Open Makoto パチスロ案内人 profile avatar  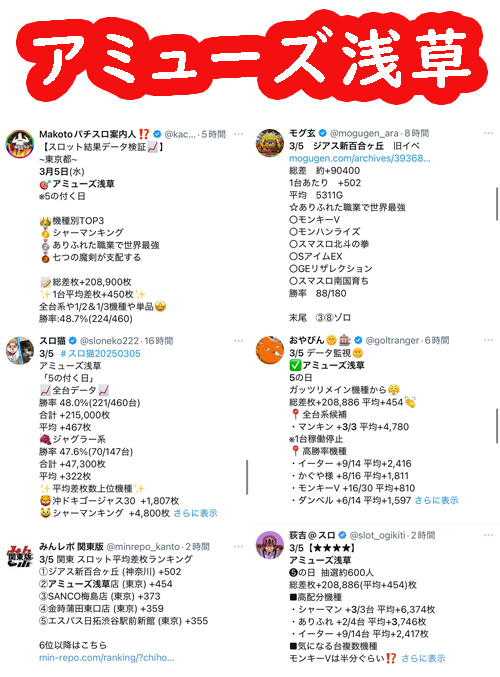pos(19,143)
